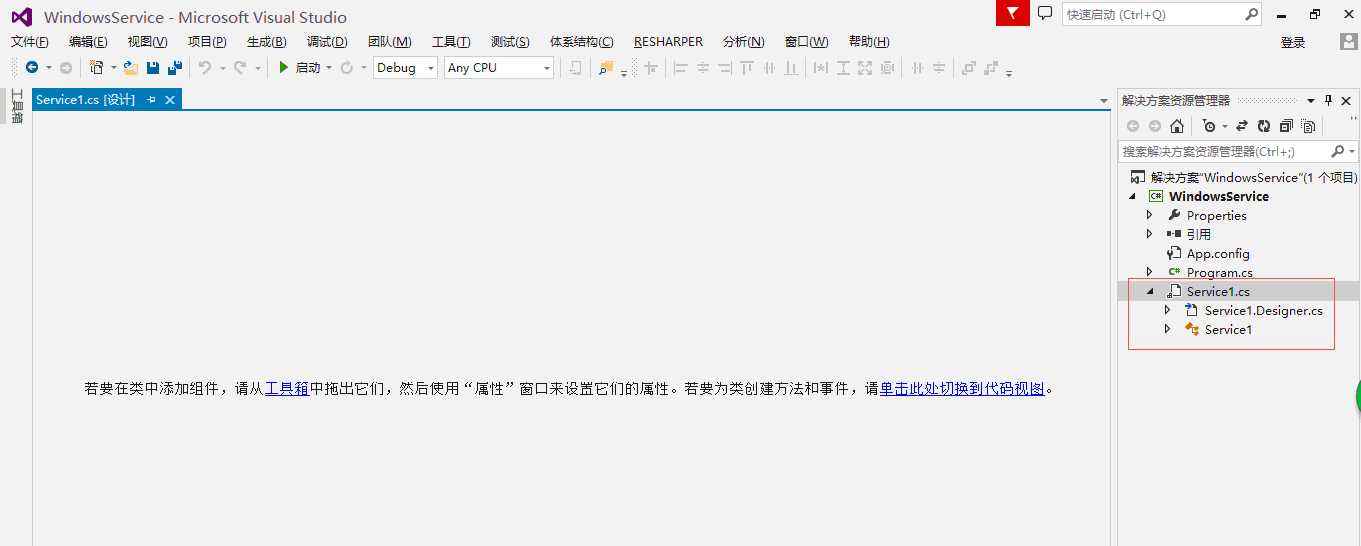Screen dimensions: 1361x546
Task: Close the Service1.cs [设计] tab
Action: pyautogui.click(x=170, y=100)
